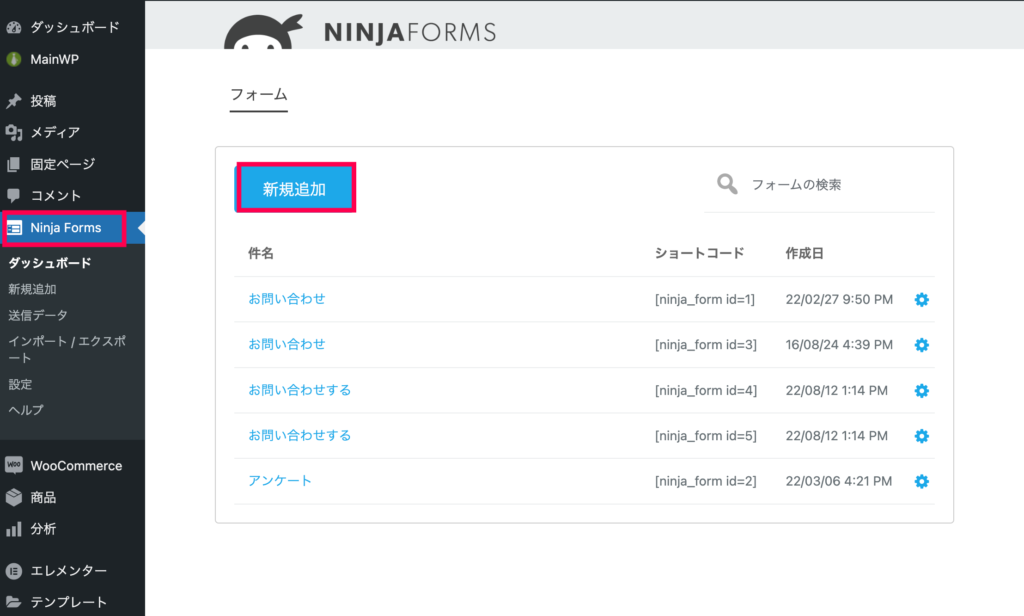Click shortcode [ninja_form id=2]
1024x616 pixels.
point(705,481)
